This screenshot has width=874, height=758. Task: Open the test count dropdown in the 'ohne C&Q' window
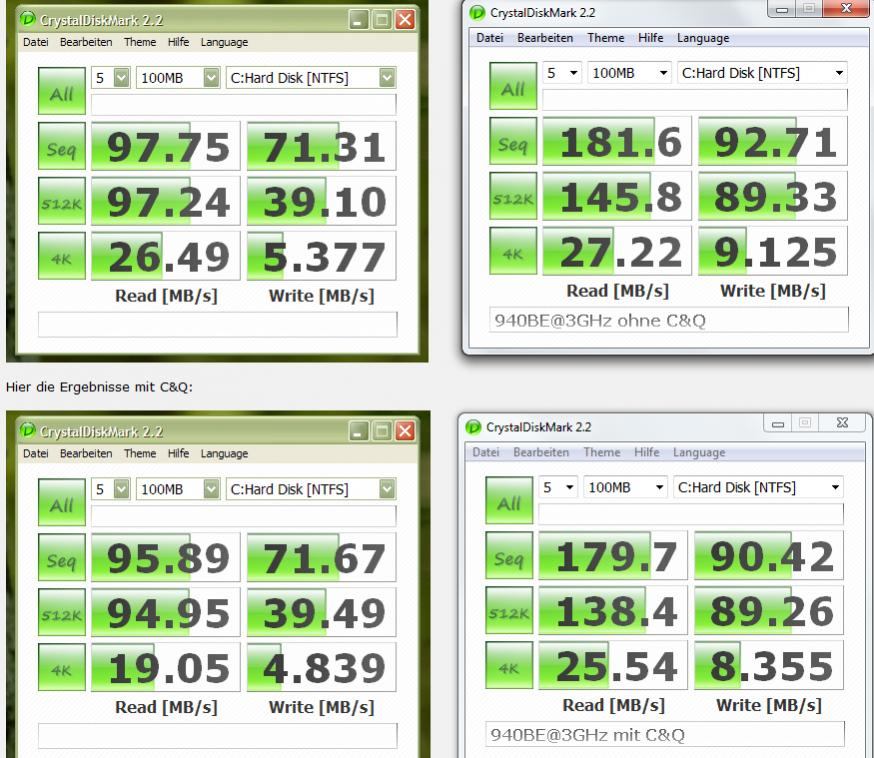562,72
